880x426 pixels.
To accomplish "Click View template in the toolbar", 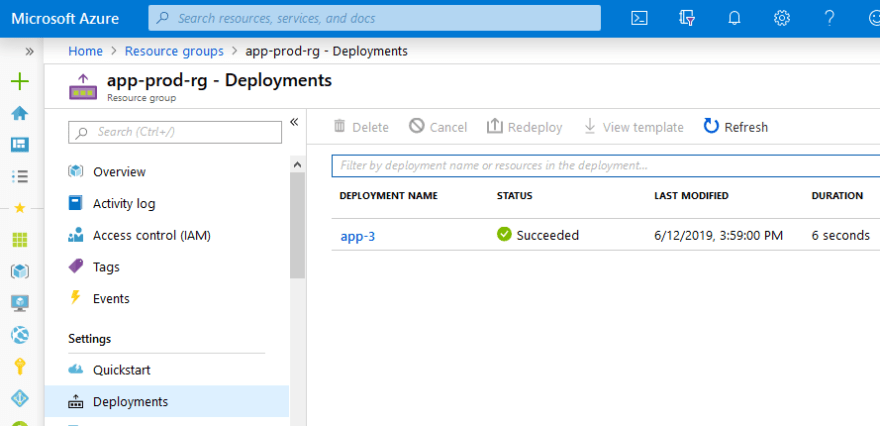I will click(x=633, y=127).
